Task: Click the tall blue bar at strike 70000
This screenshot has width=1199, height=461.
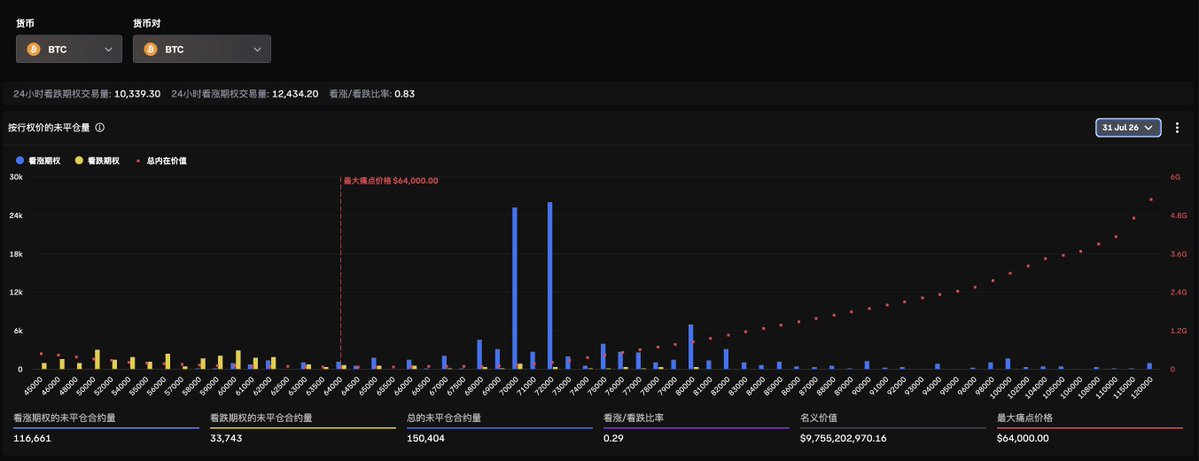Action: 515,288
